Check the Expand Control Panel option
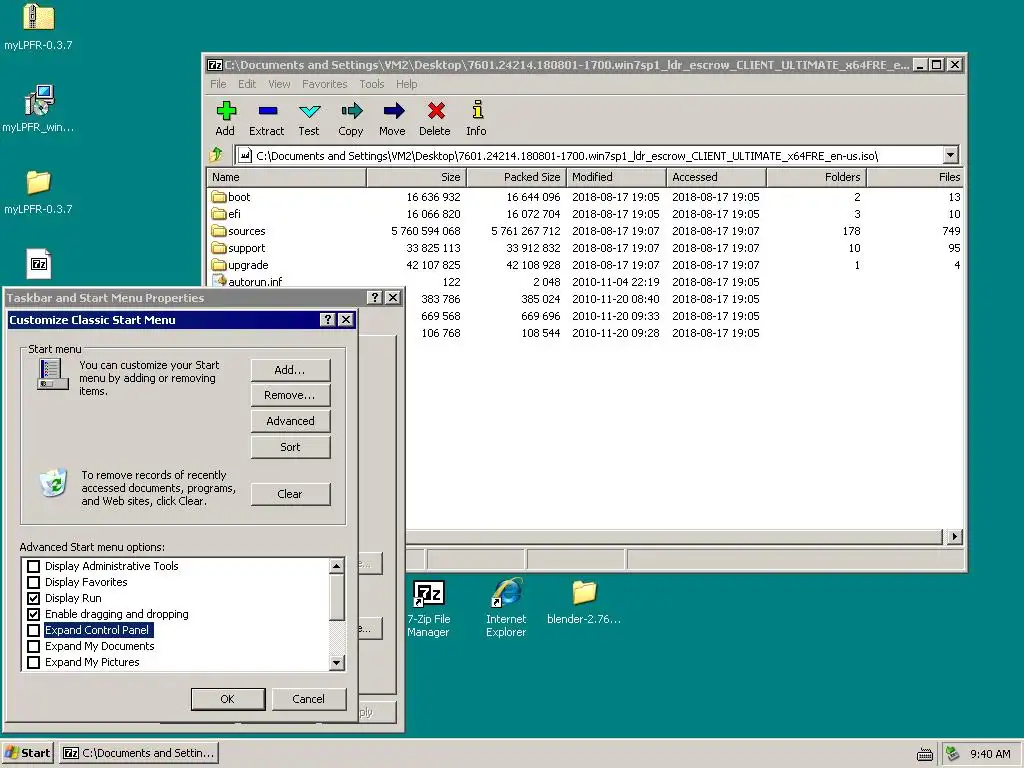 point(33,630)
